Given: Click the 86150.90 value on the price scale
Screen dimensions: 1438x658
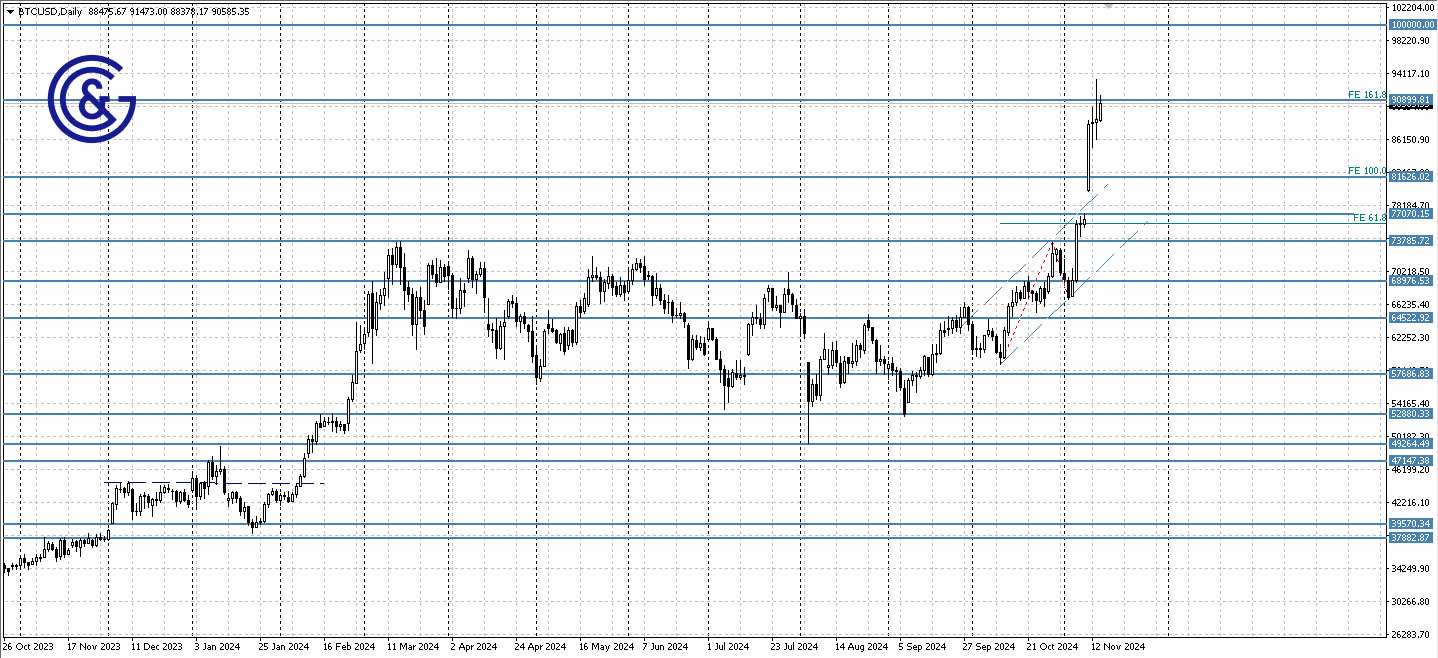Looking at the screenshot, I should tap(1408, 140).
